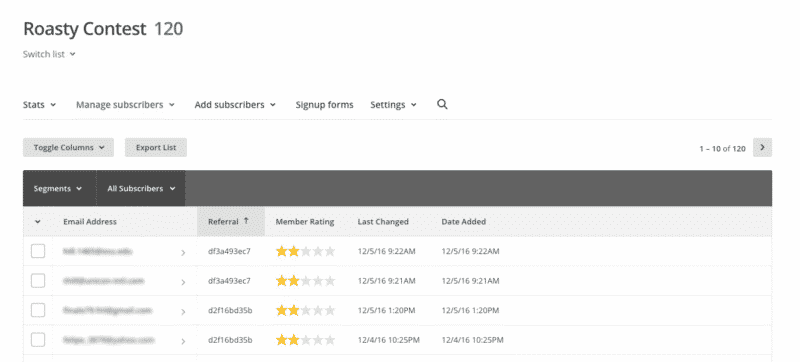Open the Stats menu
Image resolution: width=800 pixels, height=362 pixels.
39,105
